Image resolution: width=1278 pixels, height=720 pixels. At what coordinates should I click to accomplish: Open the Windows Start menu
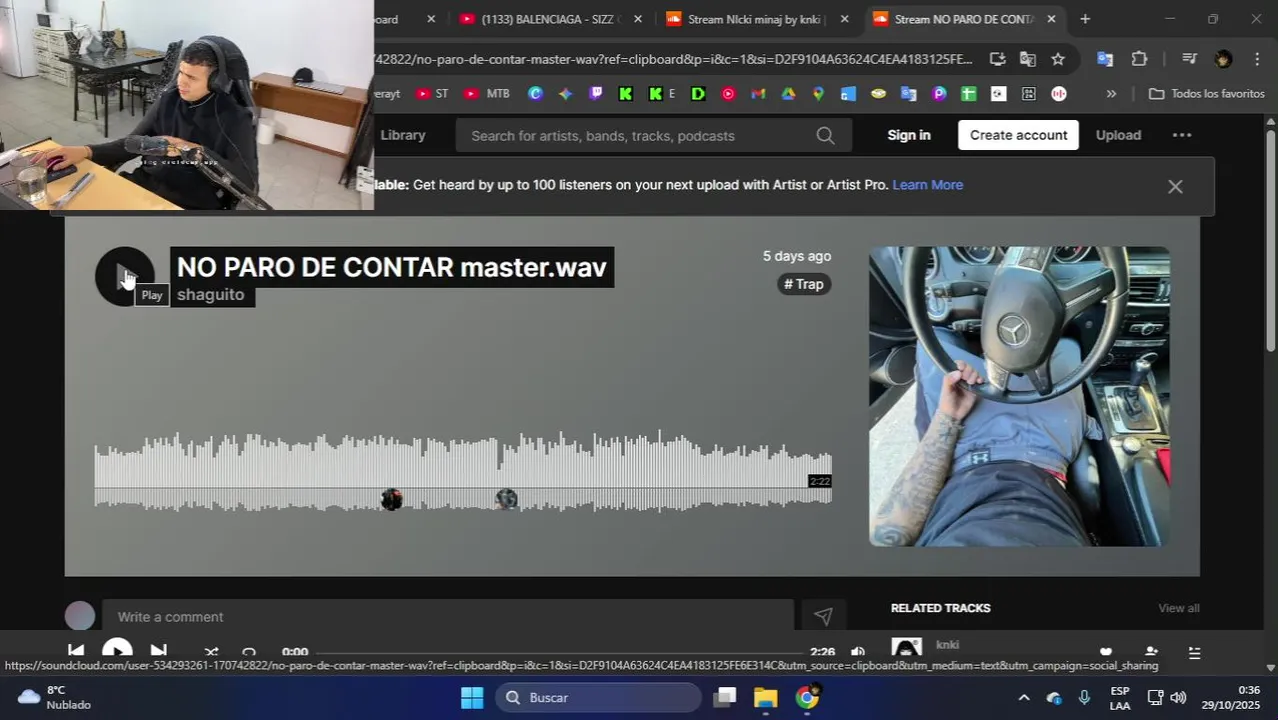click(472, 697)
